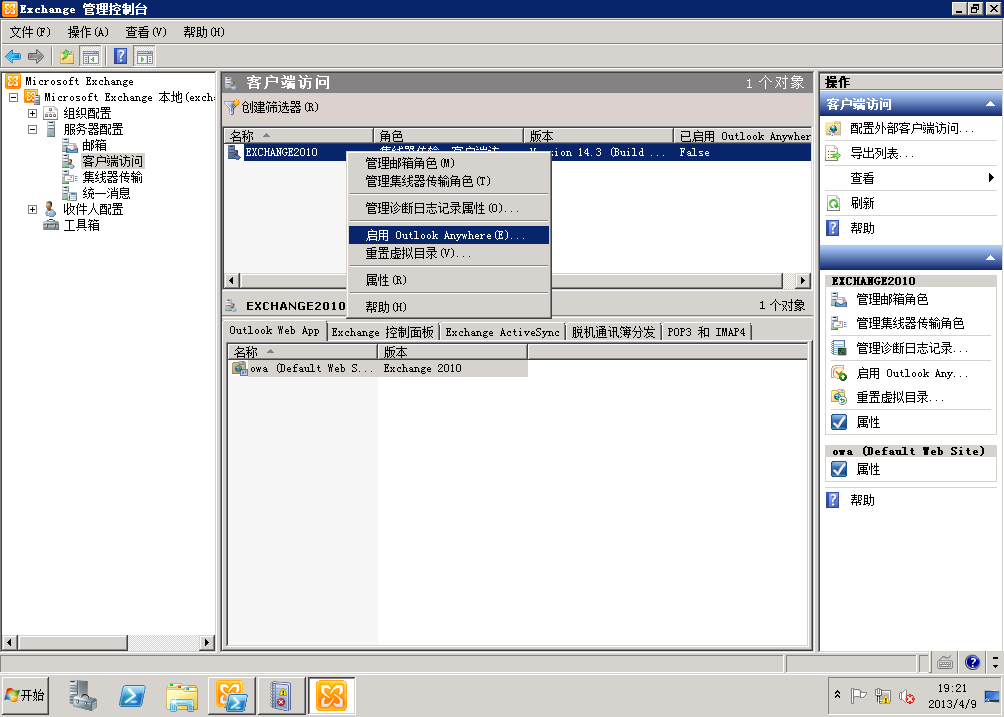The width and height of the screenshot is (1004, 717).
Task: Click the owa virtual directory row icon
Action: tap(239, 368)
